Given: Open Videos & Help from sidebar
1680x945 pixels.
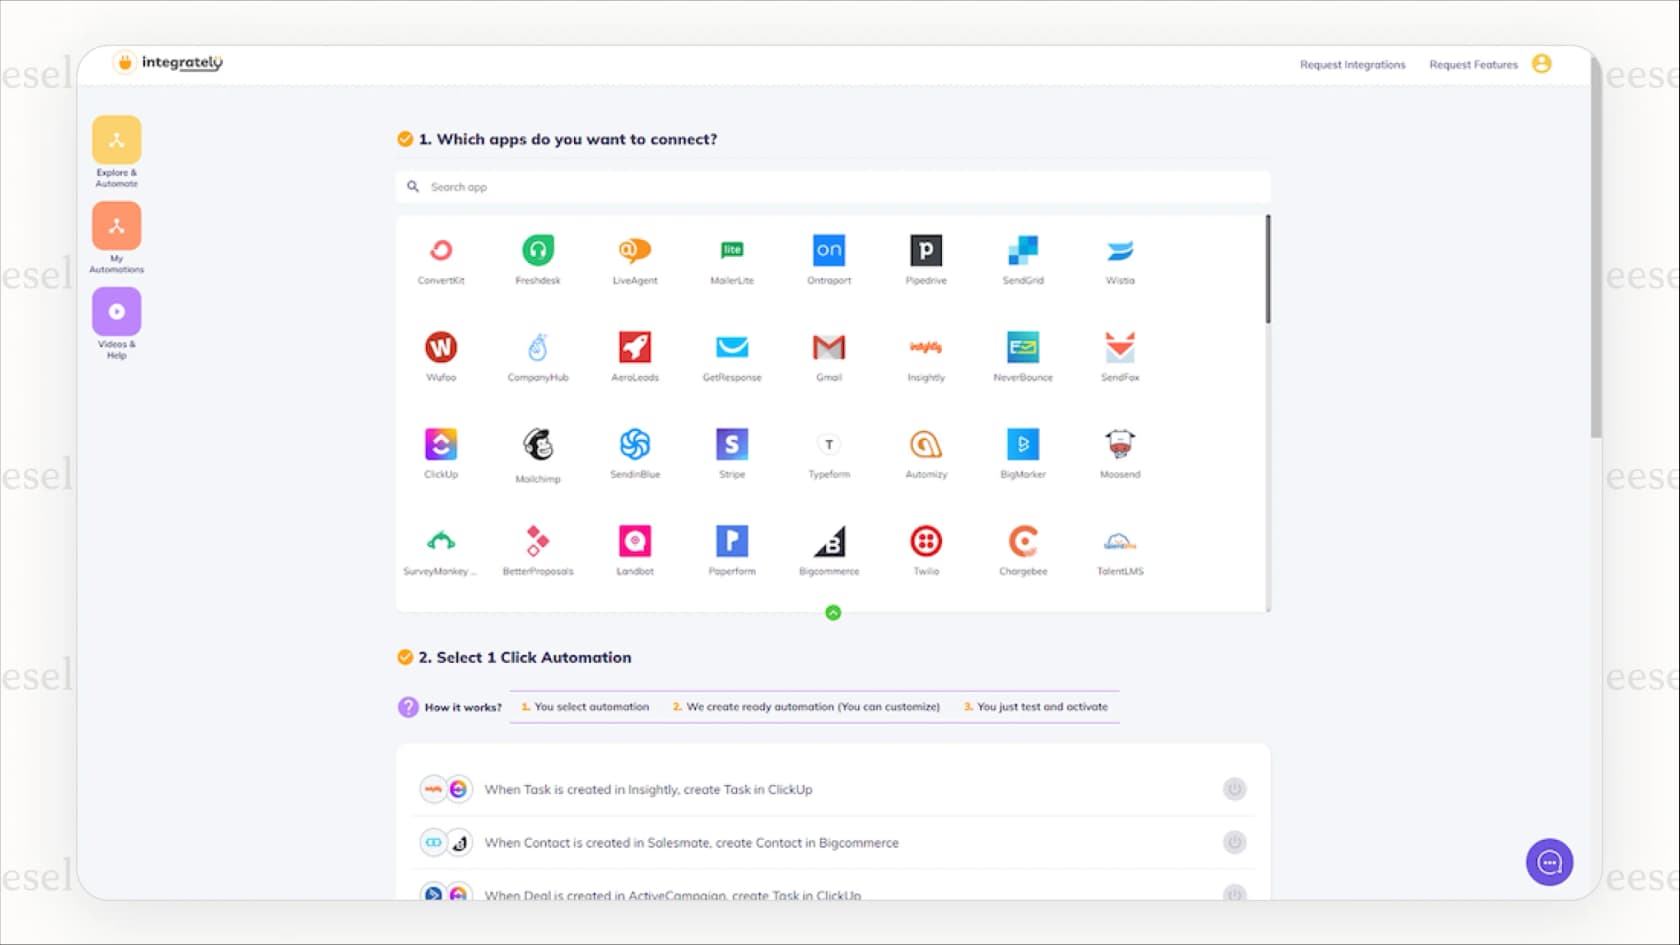Looking at the screenshot, I should point(117,323).
